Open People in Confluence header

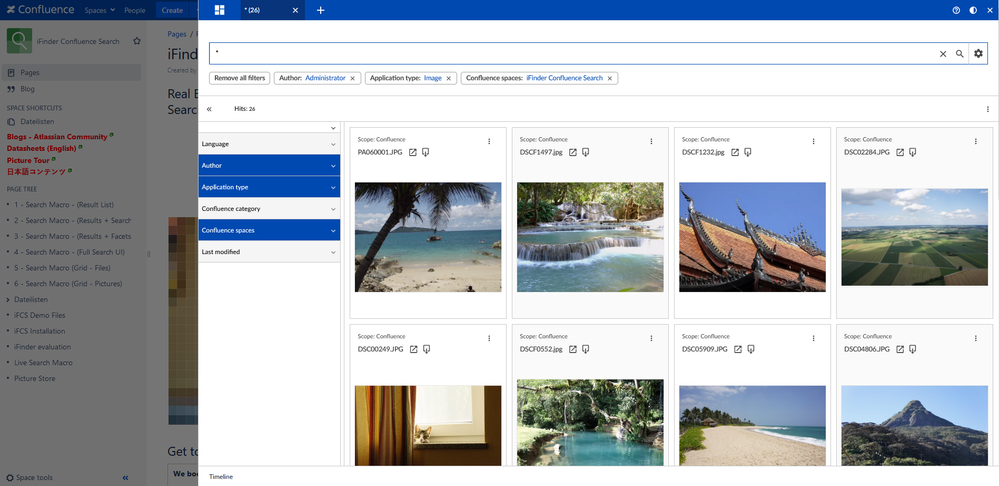(x=134, y=10)
